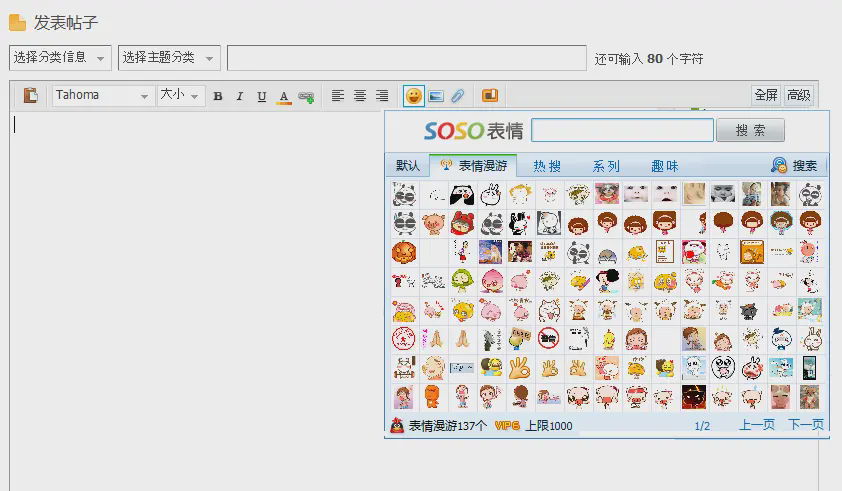842x491 pixels.
Task: Switch to the 默认 emoticon tab
Action: [x=408, y=166]
